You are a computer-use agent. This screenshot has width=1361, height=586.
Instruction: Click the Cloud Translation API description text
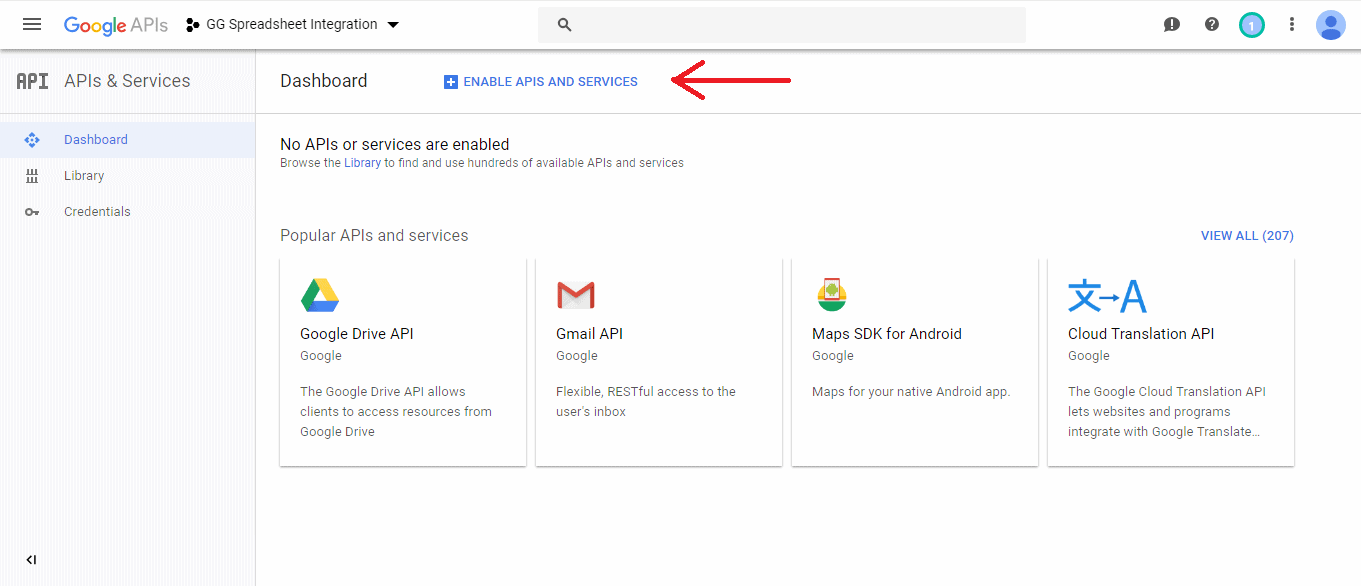click(x=1167, y=412)
